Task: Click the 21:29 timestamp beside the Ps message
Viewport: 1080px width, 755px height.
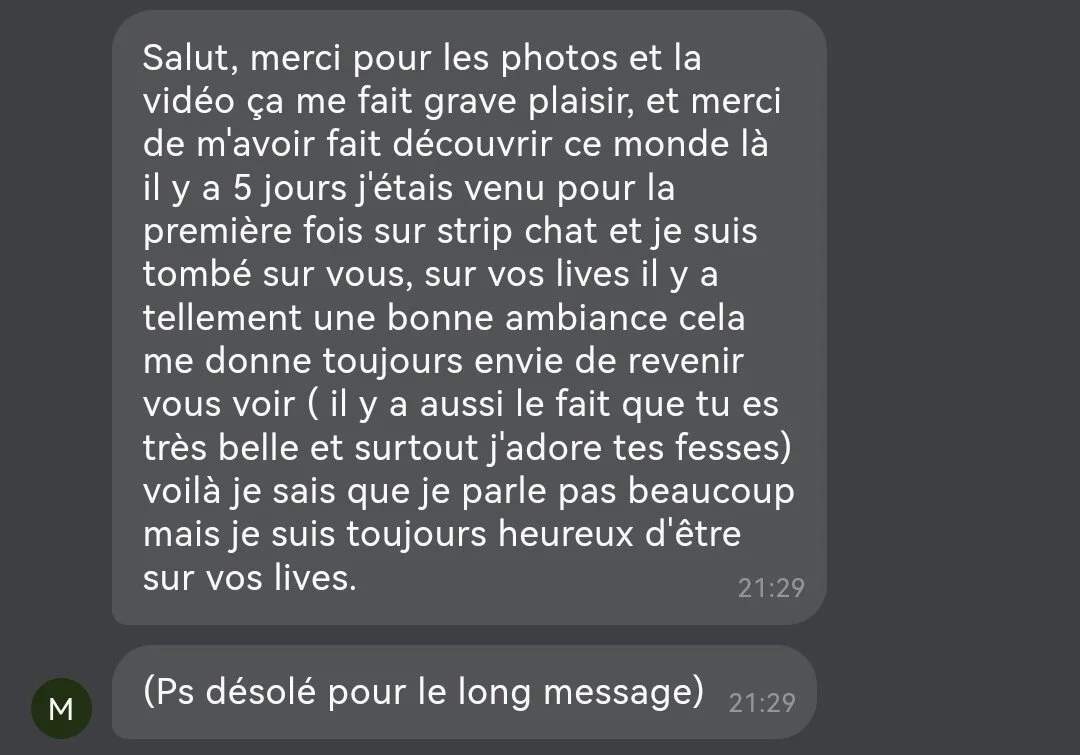Action: click(x=762, y=703)
